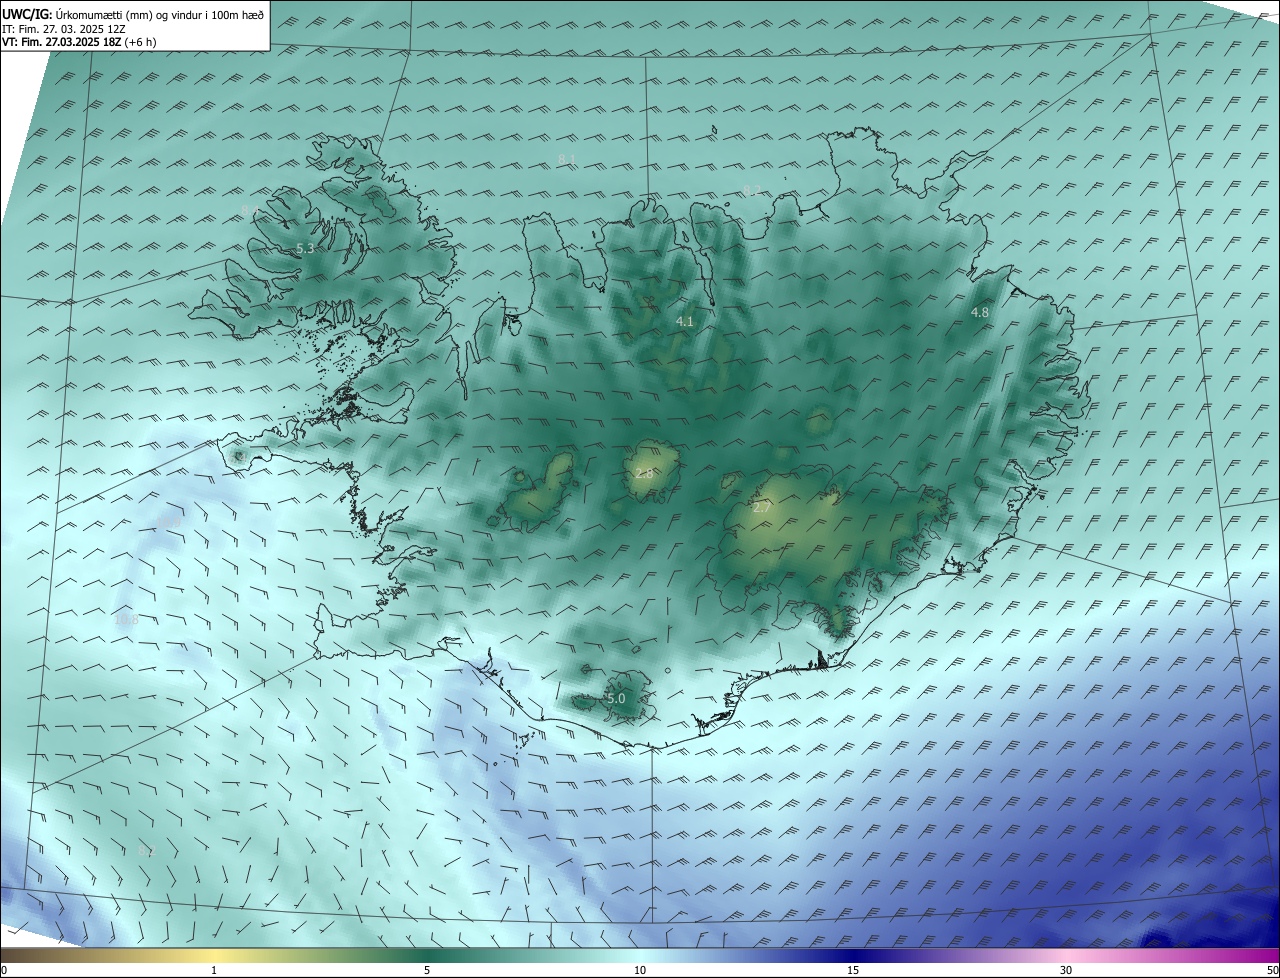Viewport: 1280px width, 978px height.
Task: Click the yellow colorbar segment above the '1' tick
Action: click(214, 955)
